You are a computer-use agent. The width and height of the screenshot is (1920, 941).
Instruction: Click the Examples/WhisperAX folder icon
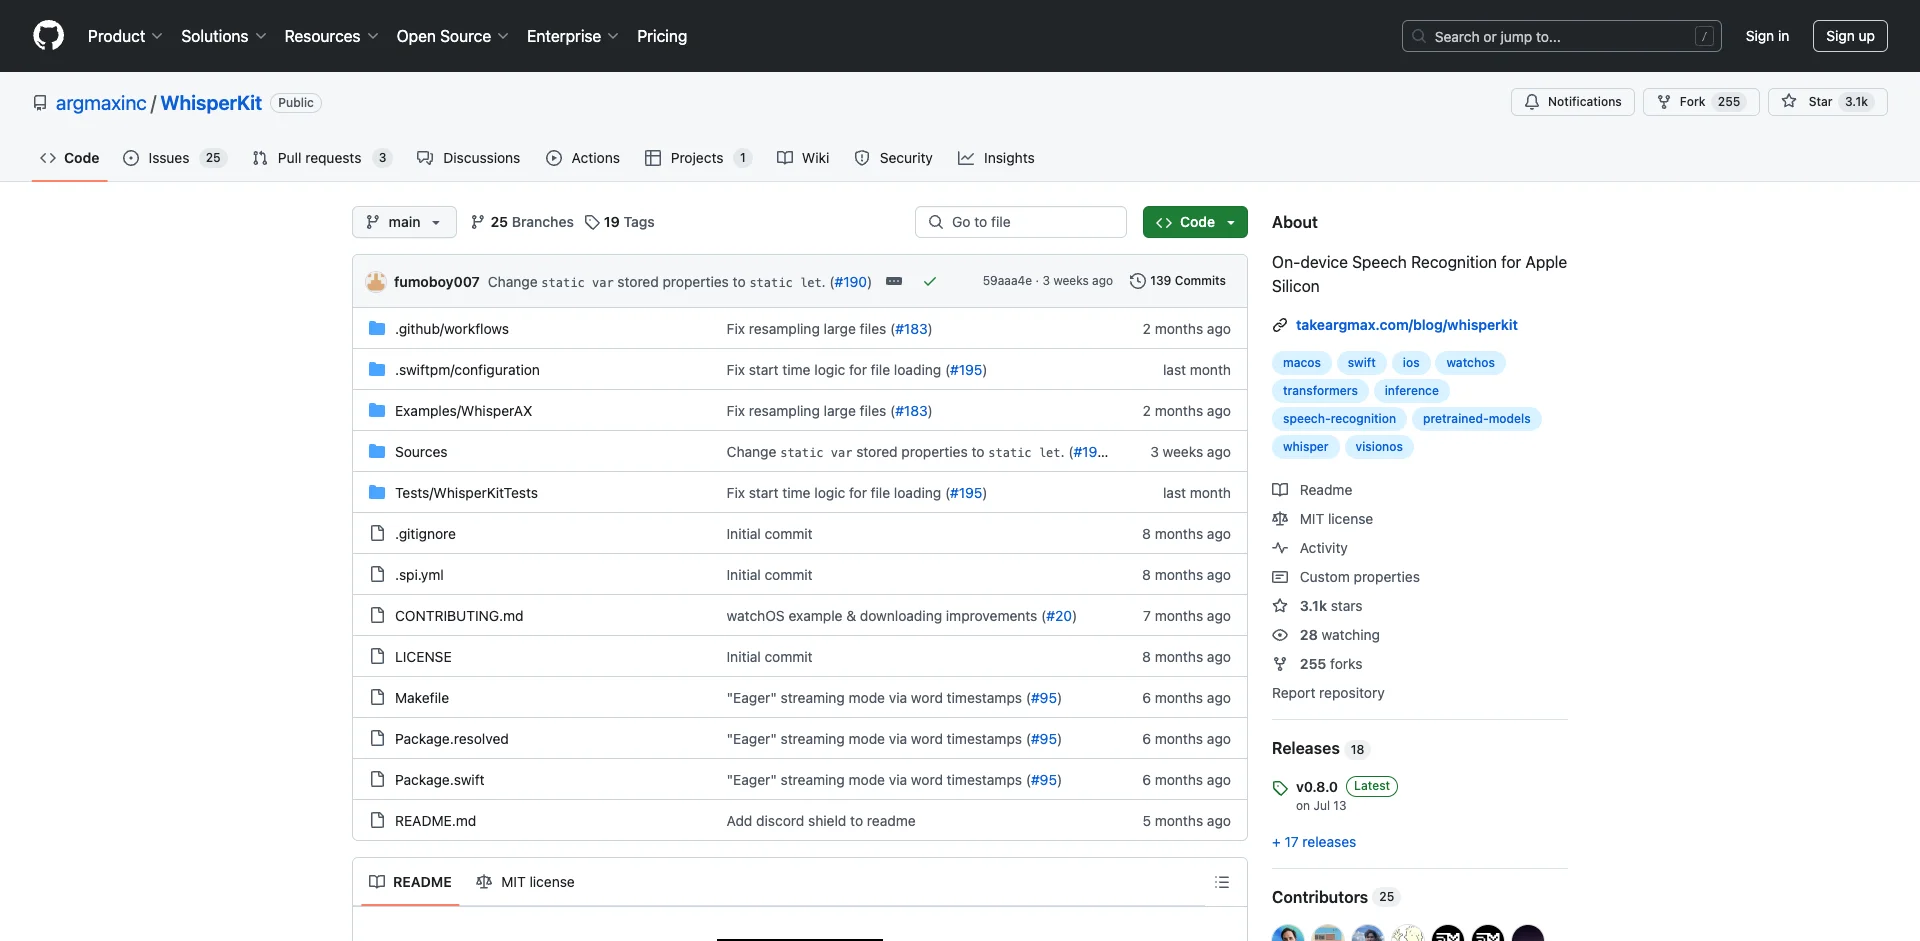click(x=377, y=411)
